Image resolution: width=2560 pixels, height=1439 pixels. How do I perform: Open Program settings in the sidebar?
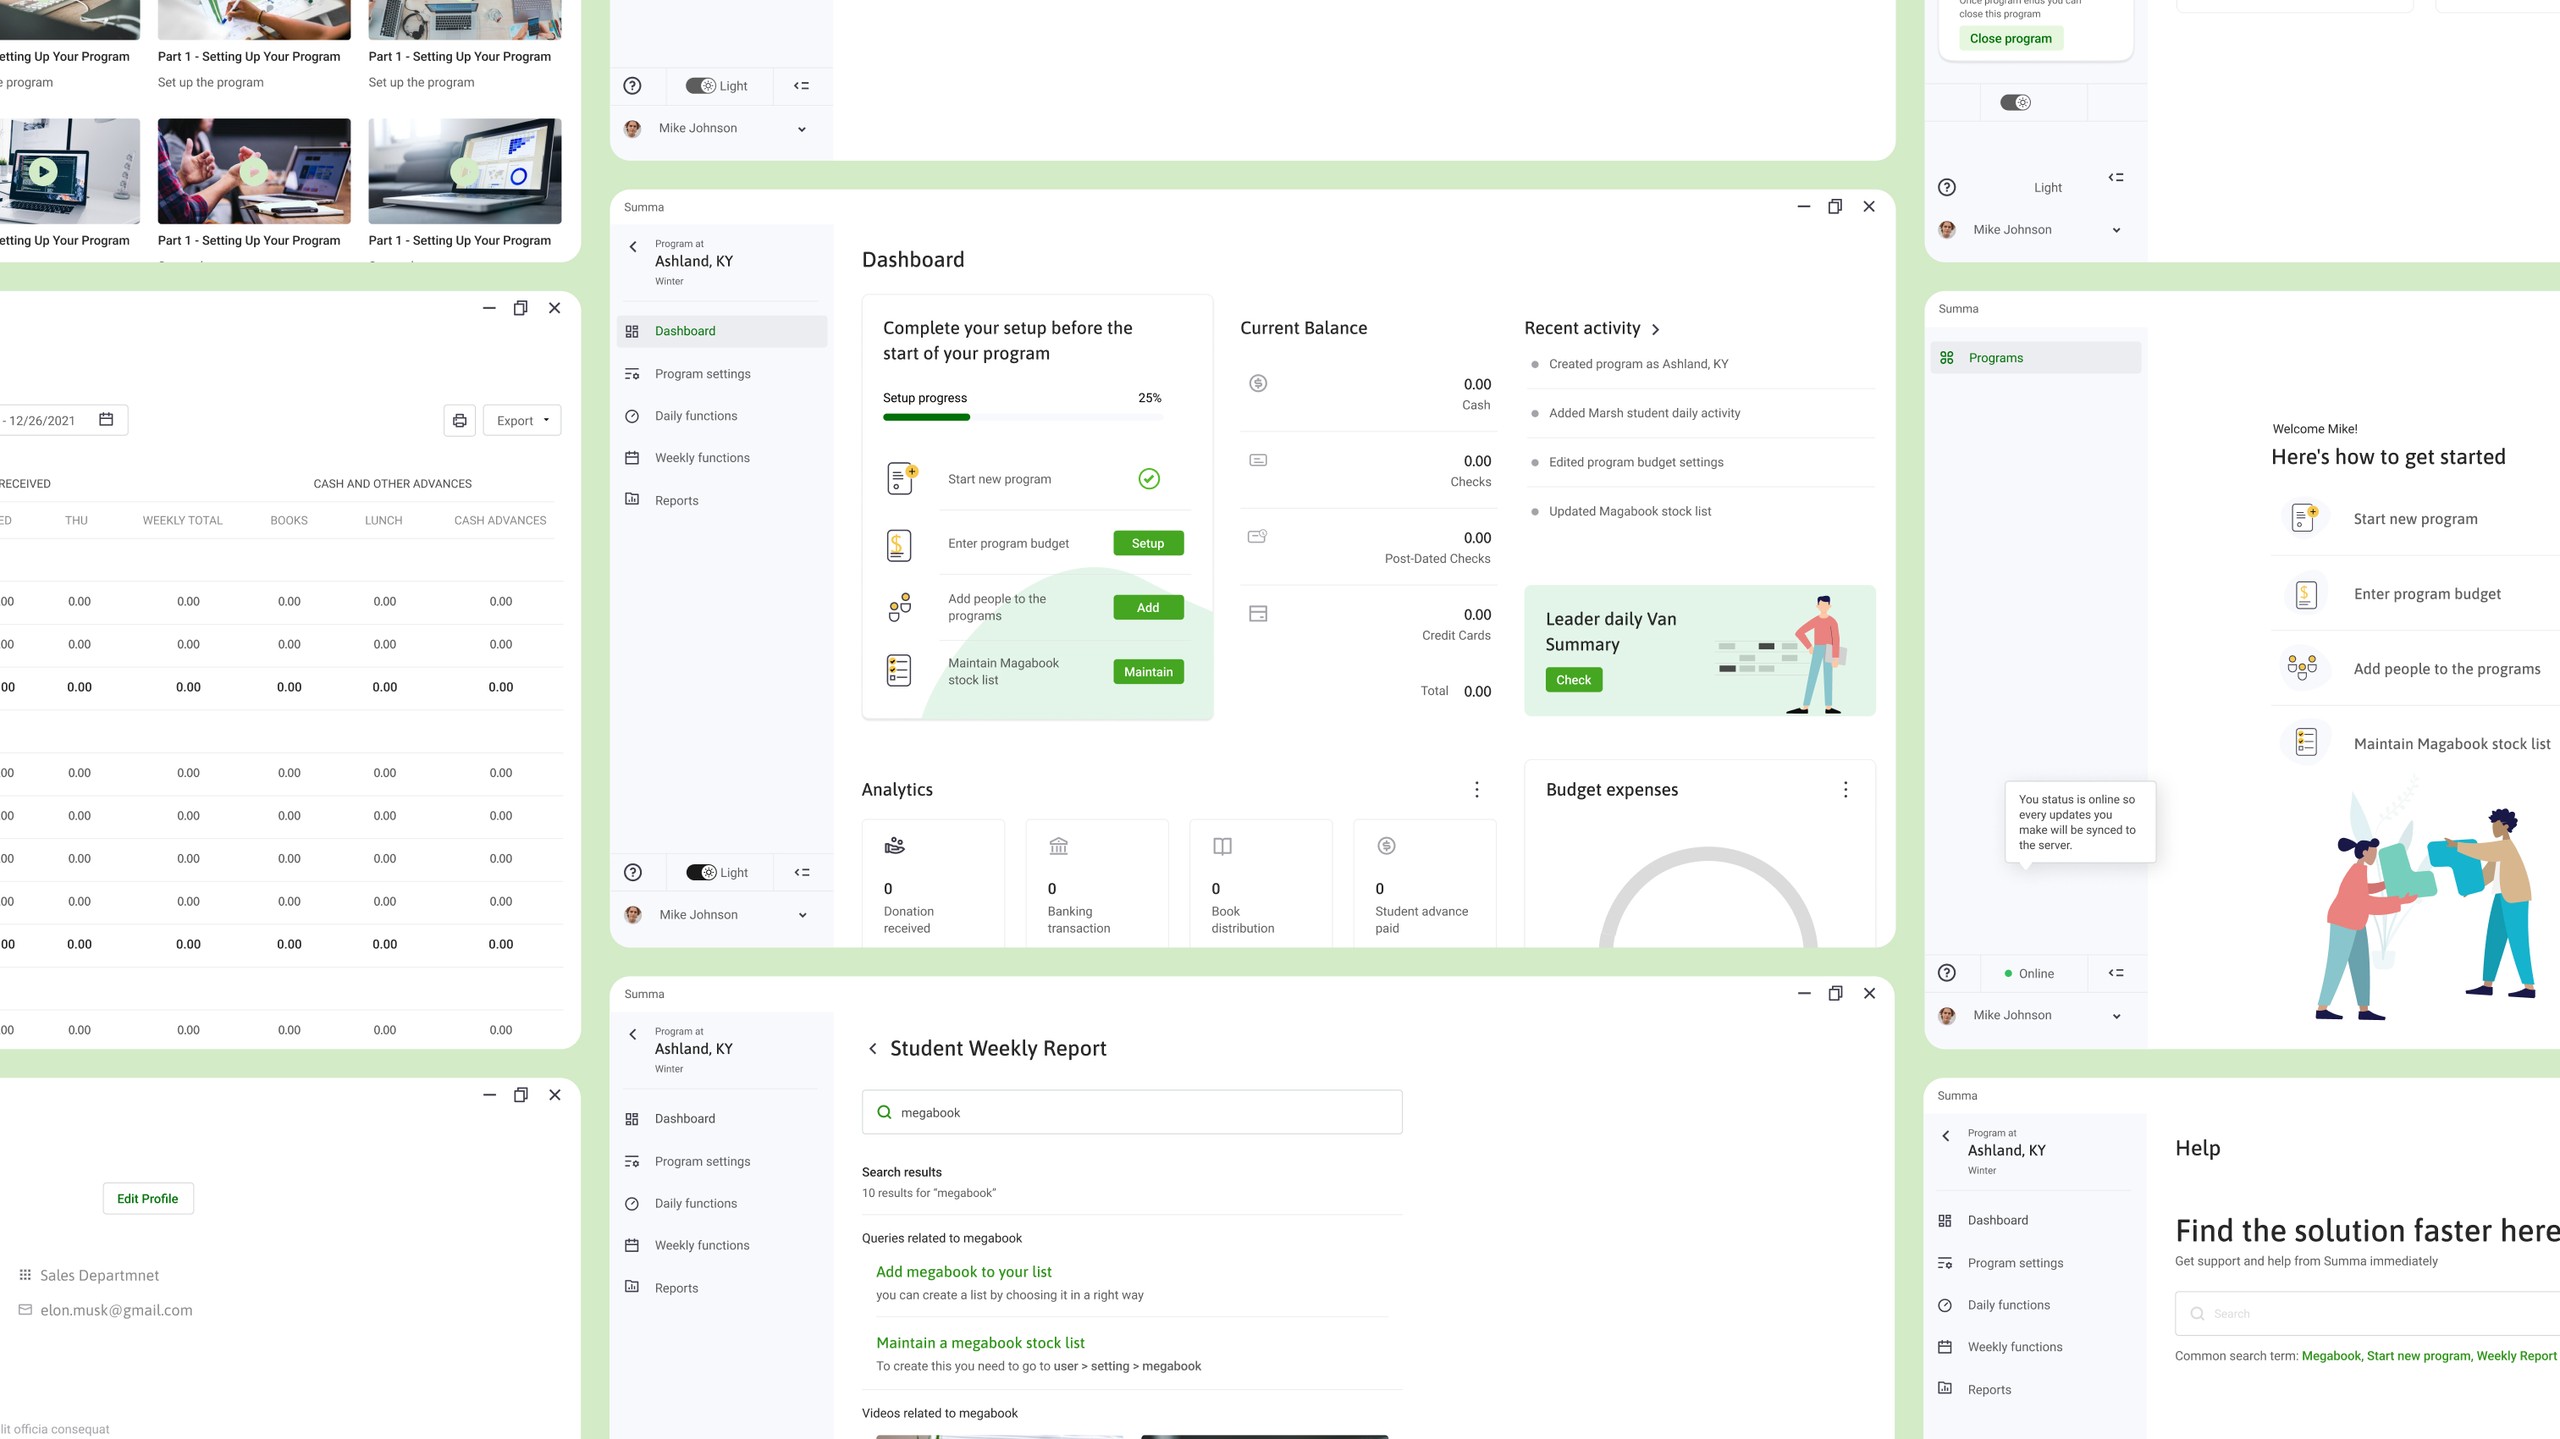[702, 373]
